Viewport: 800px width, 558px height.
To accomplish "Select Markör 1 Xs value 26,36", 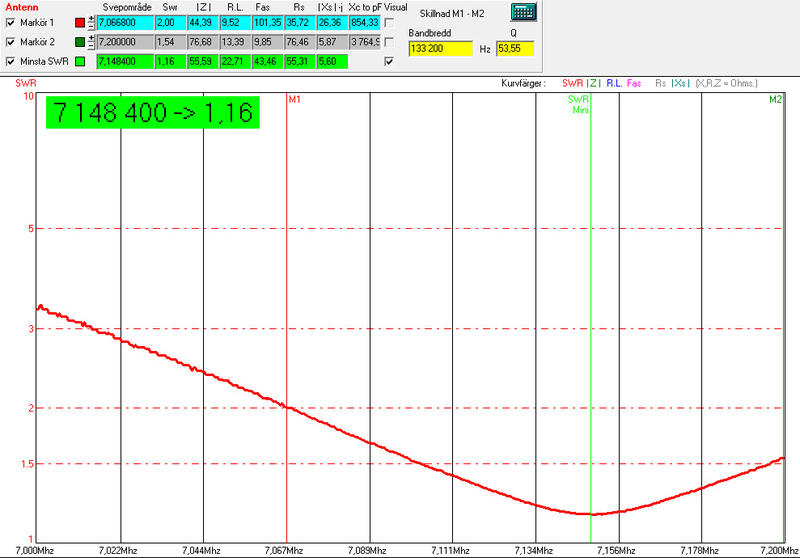I will 332,23.
